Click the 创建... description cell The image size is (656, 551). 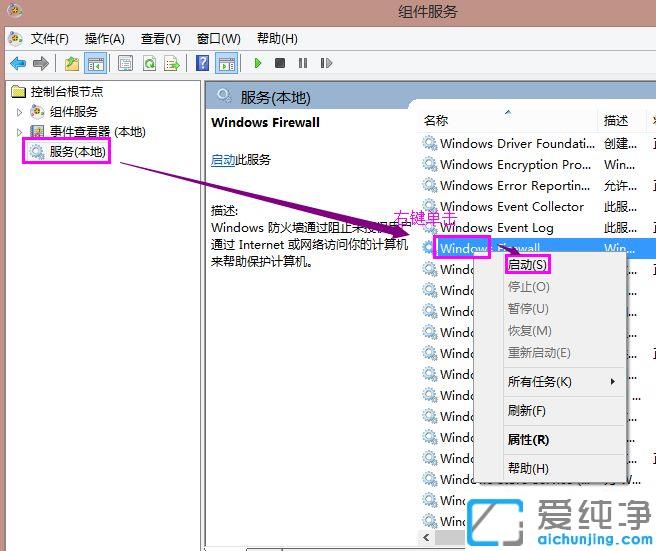point(620,144)
